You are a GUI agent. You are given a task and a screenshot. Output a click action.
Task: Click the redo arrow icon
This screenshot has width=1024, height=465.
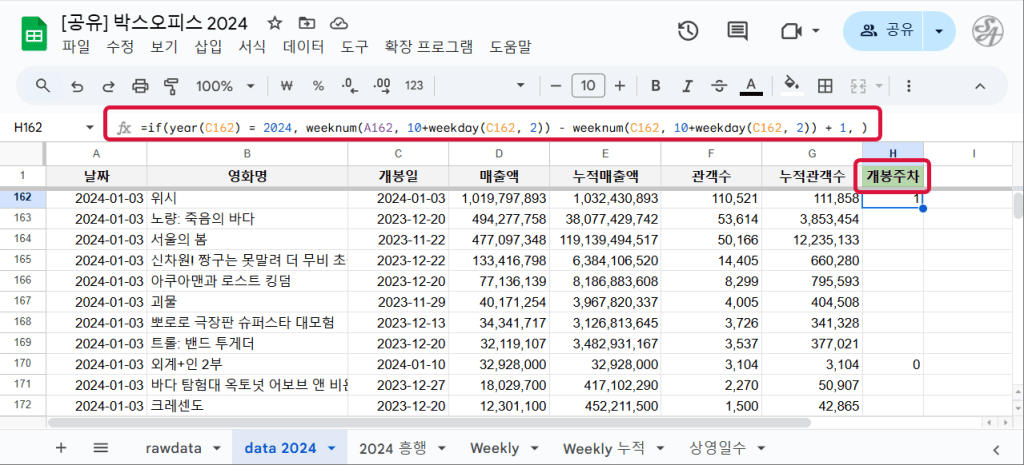coord(108,86)
